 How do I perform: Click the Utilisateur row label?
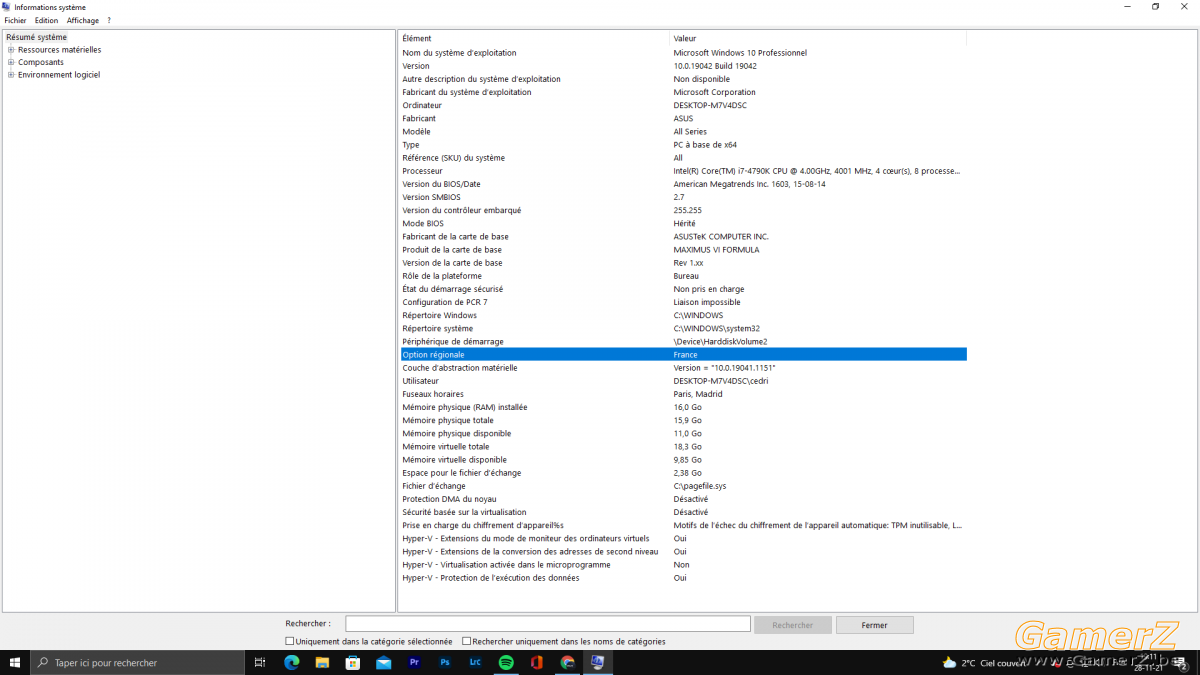tap(421, 381)
